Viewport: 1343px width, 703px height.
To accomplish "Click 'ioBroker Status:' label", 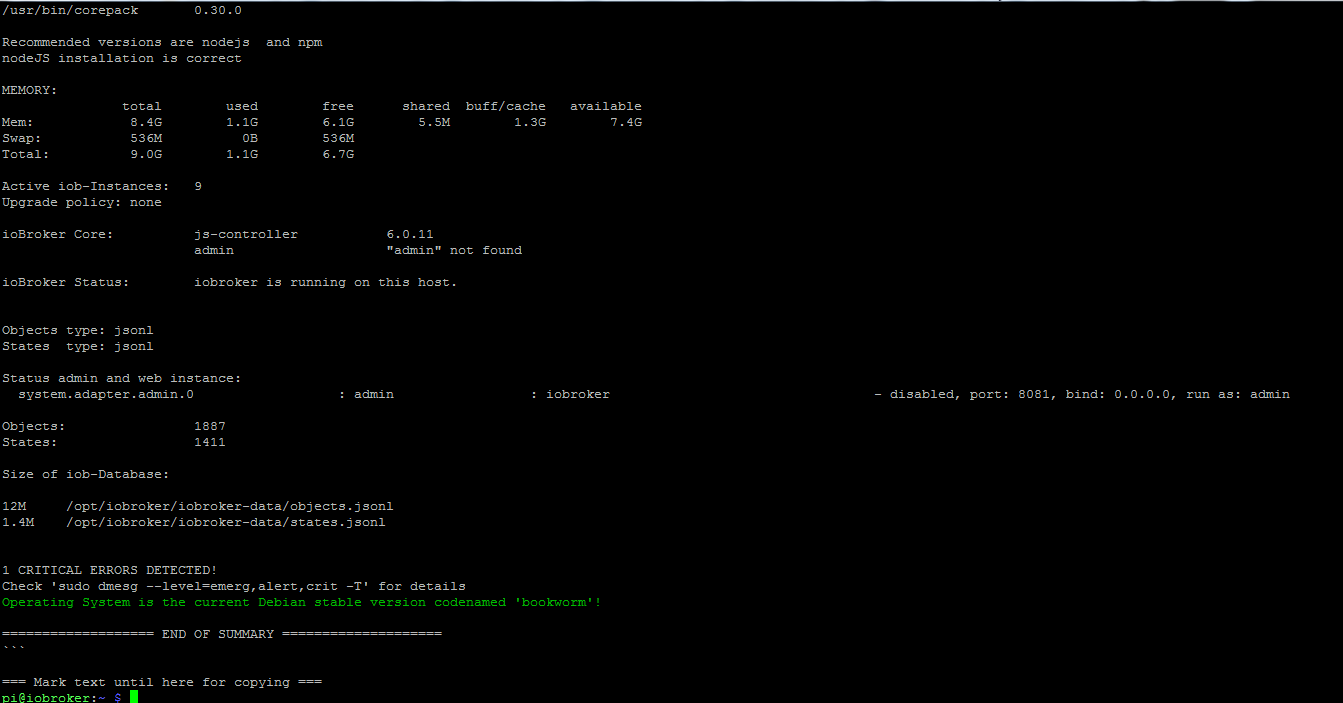I will coord(66,282).
